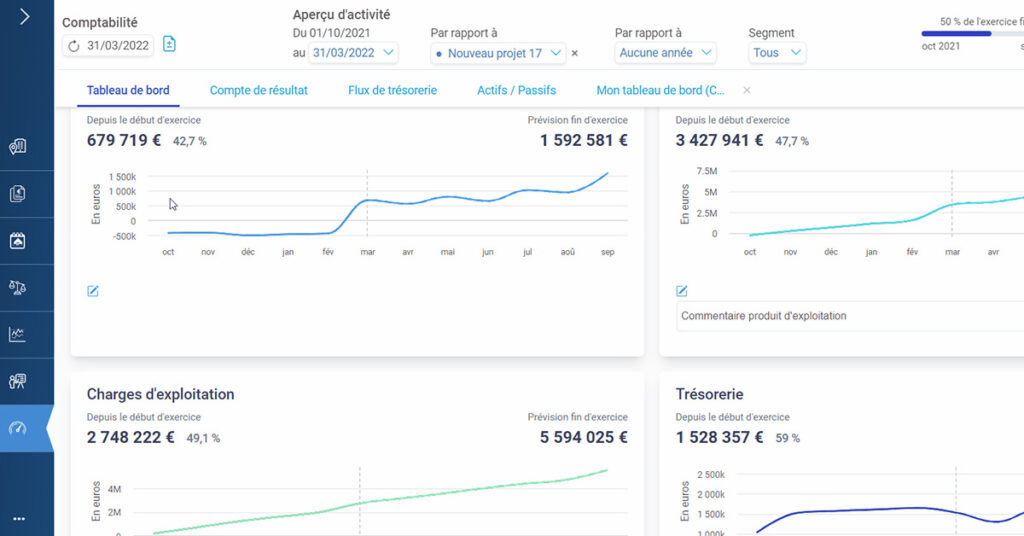Click the export icon beside the Comptabilité date

click(x=169, y=44)
